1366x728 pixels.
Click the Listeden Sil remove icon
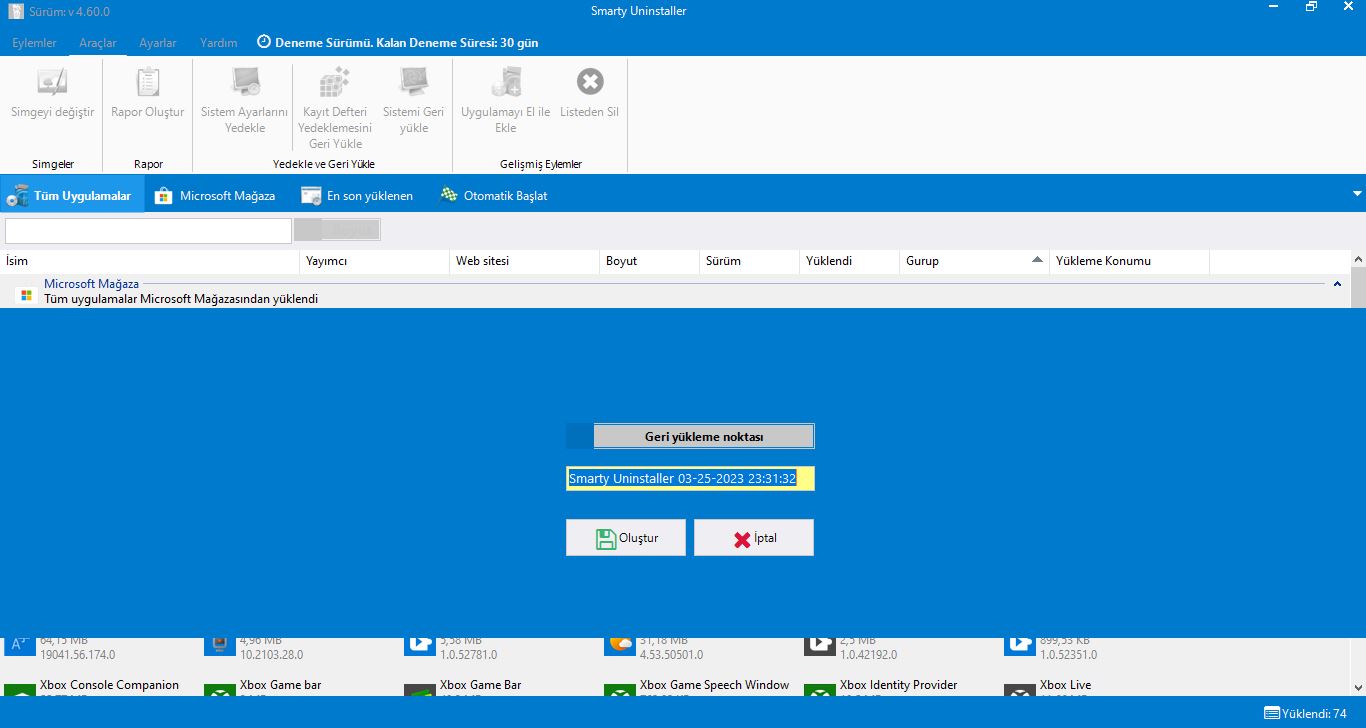pyautogui.click(x=590, y=82)
